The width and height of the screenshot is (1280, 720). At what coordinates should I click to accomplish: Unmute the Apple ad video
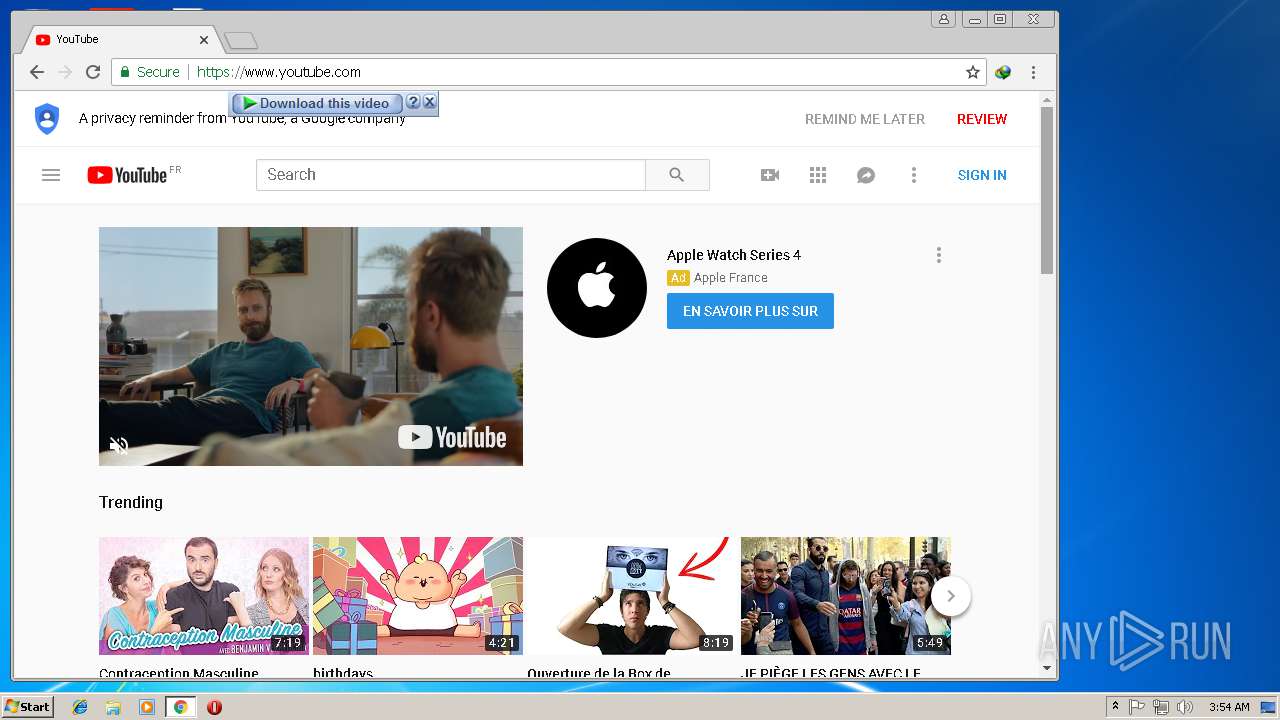tap(119, 445)
